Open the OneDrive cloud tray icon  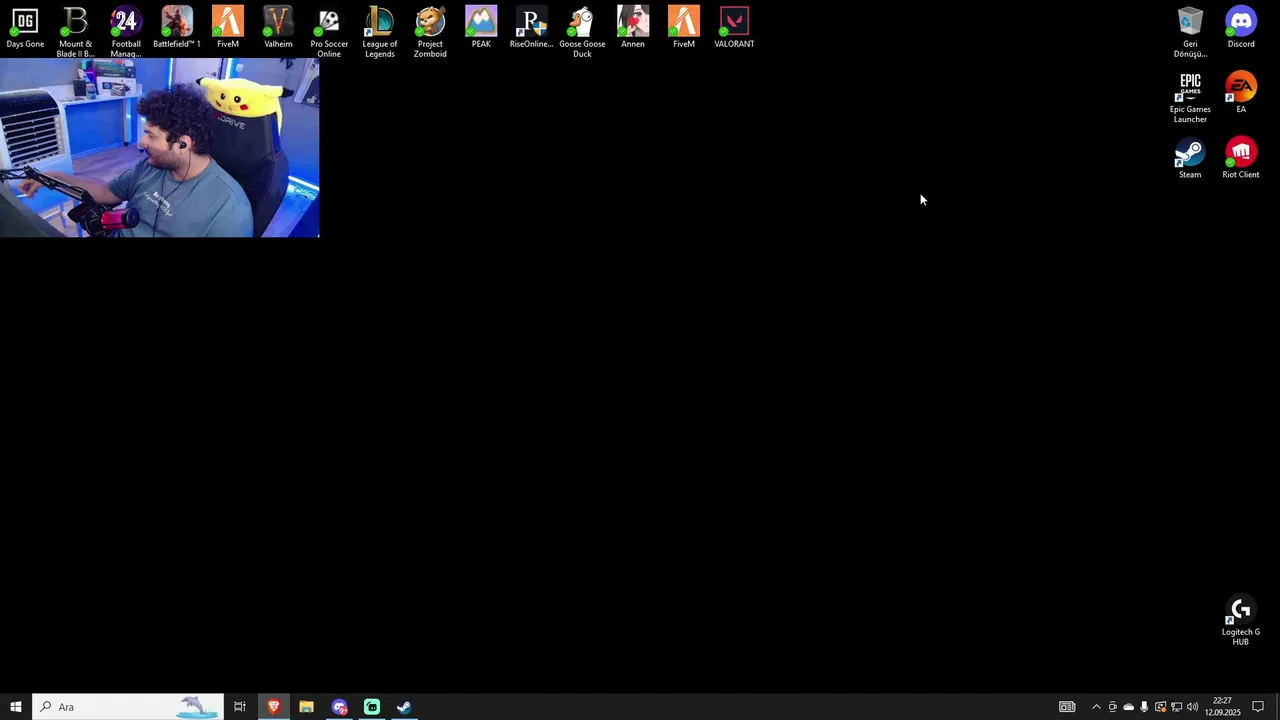[x=1128, y=707]
